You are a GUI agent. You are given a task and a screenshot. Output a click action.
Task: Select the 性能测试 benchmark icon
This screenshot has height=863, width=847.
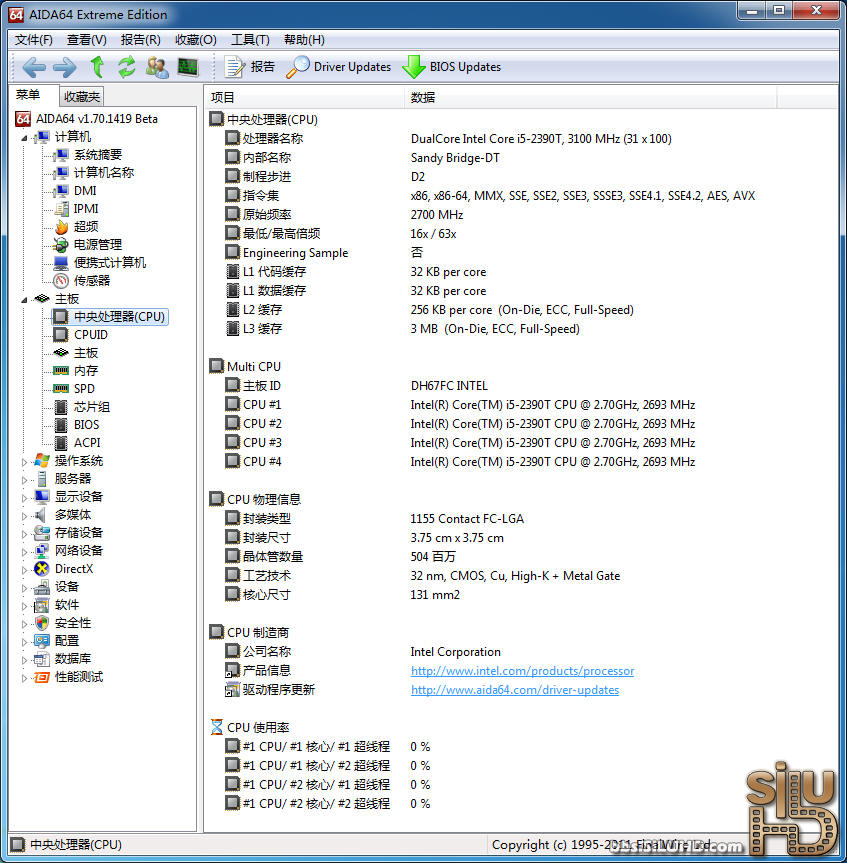click(42, 677)
